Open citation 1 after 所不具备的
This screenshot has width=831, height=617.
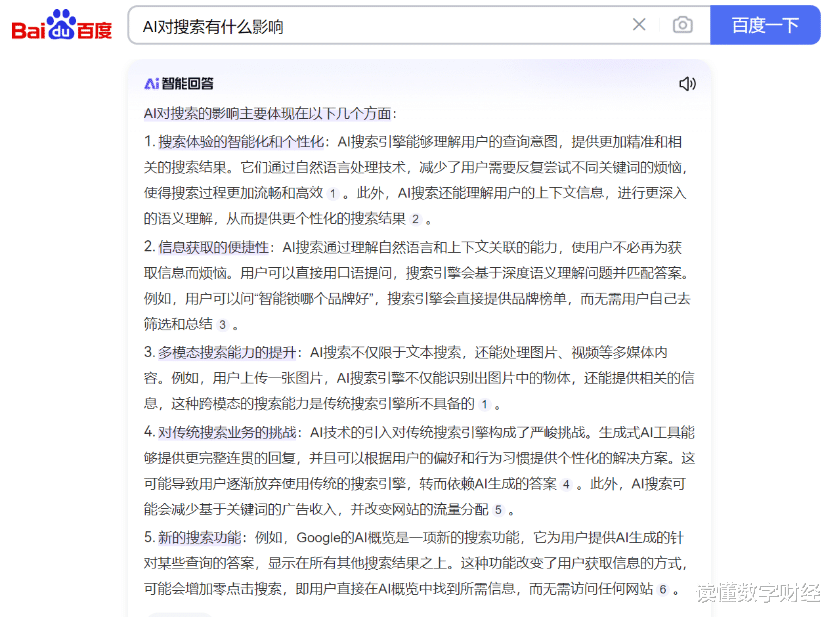point(484,404)
